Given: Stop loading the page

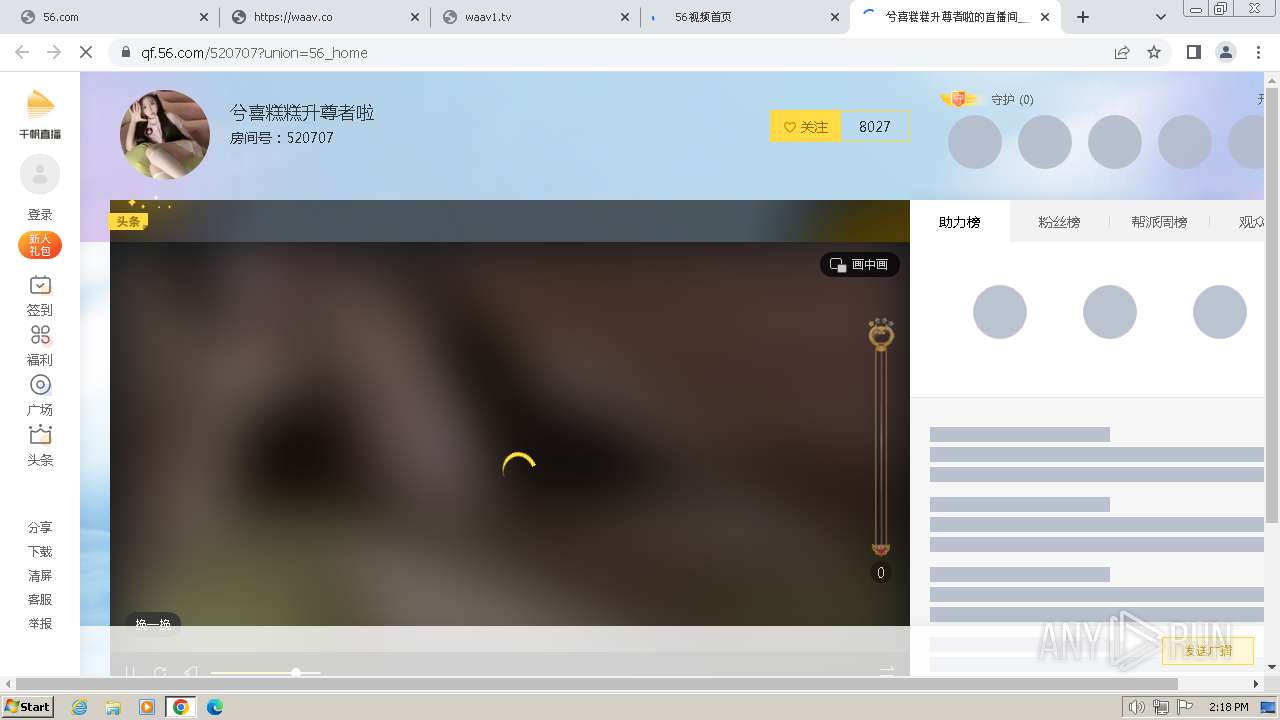Looking at the screenshot, I should (x=85, y=52).
